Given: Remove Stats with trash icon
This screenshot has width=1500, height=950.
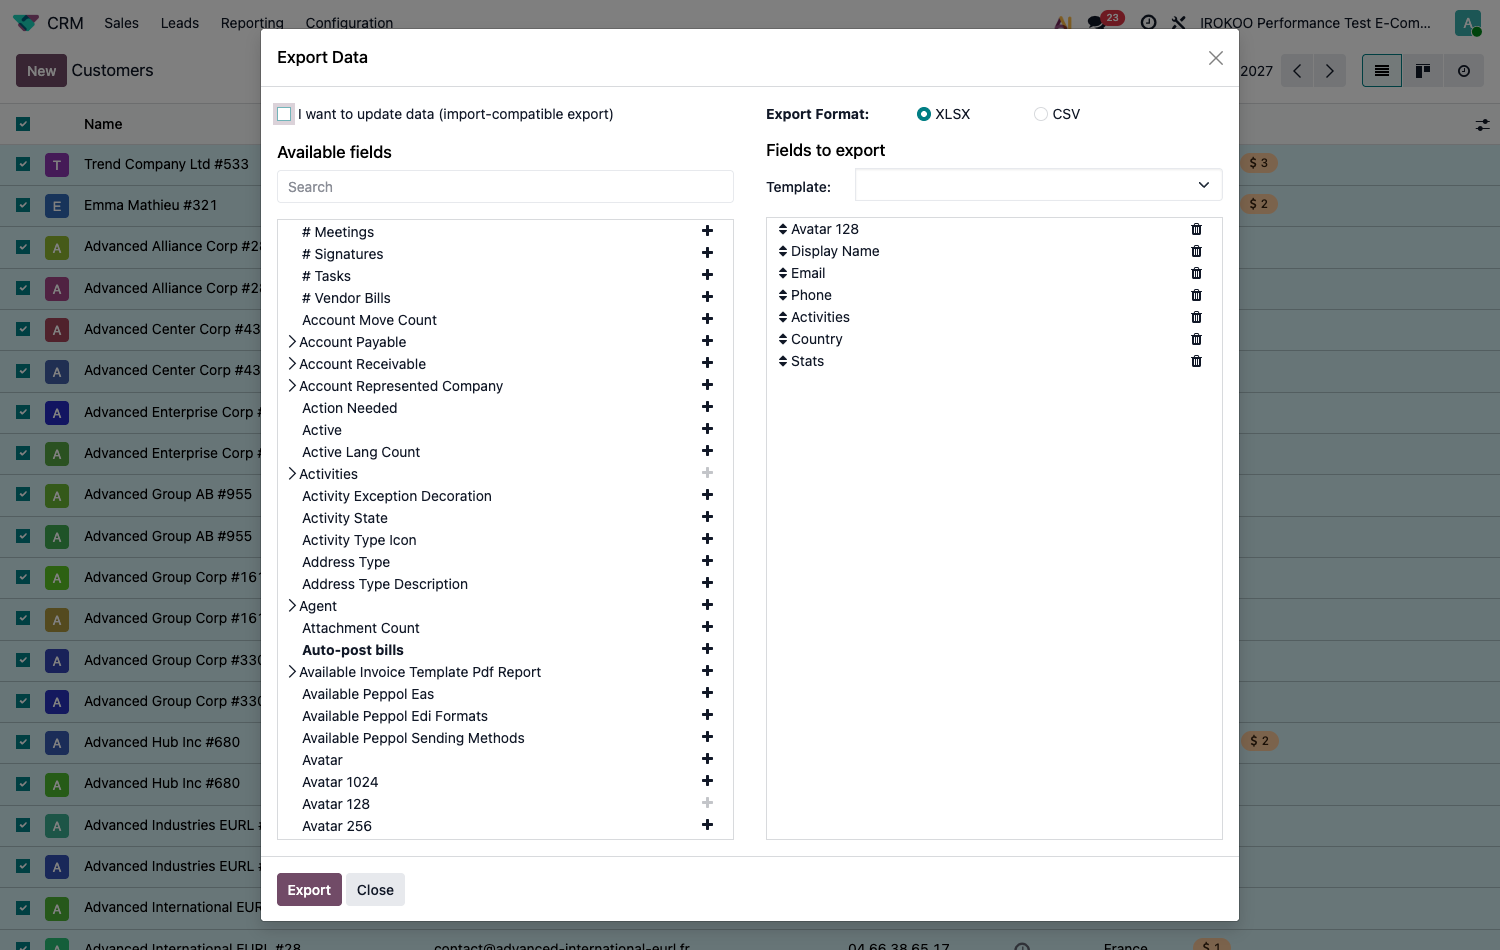Looking at the screenshot, I should [x=1196, y=361].
